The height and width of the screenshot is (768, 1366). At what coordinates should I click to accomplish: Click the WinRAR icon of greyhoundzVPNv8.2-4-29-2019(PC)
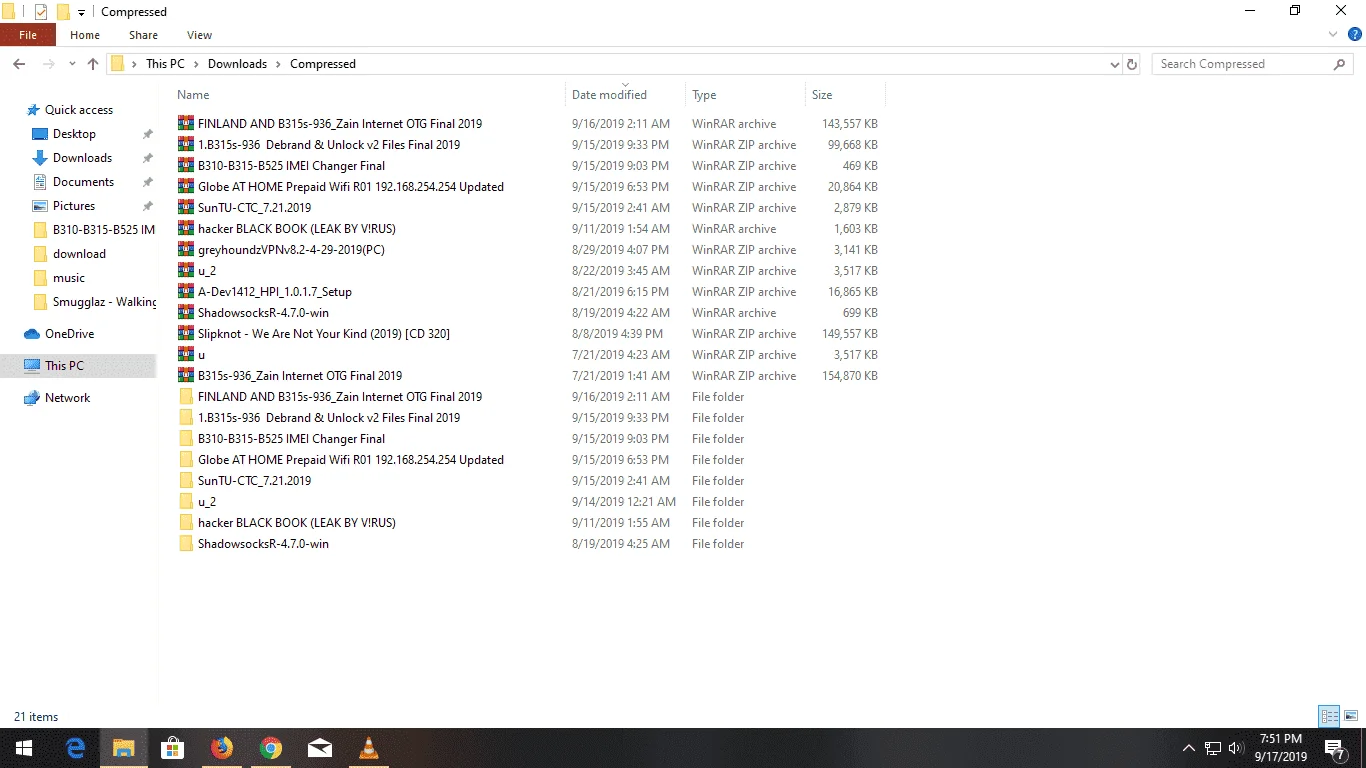[x=185, y=250]
